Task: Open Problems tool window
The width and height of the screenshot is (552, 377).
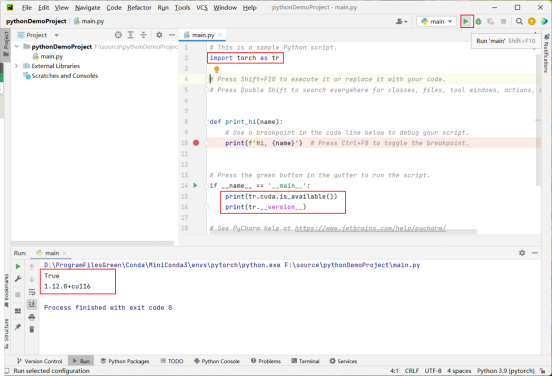Action: point(266,361)
